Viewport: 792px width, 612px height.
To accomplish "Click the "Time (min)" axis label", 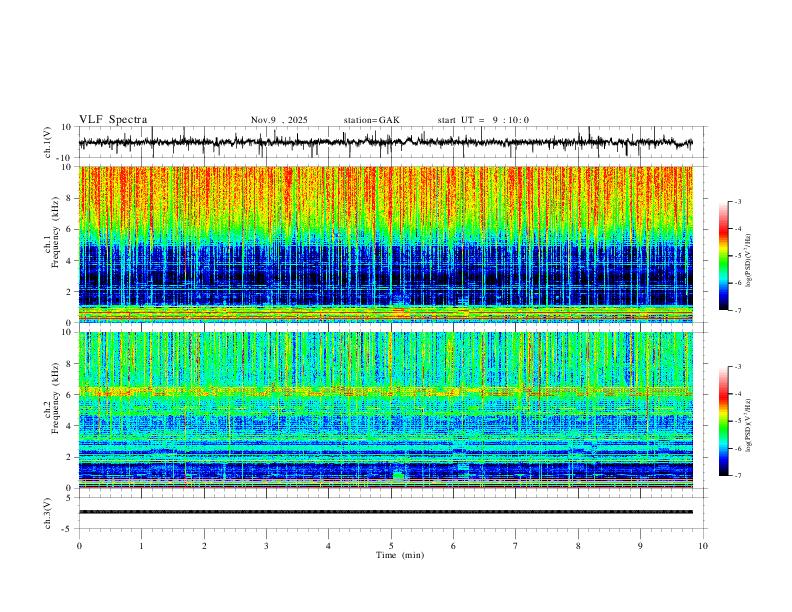I will coord(400,555).
